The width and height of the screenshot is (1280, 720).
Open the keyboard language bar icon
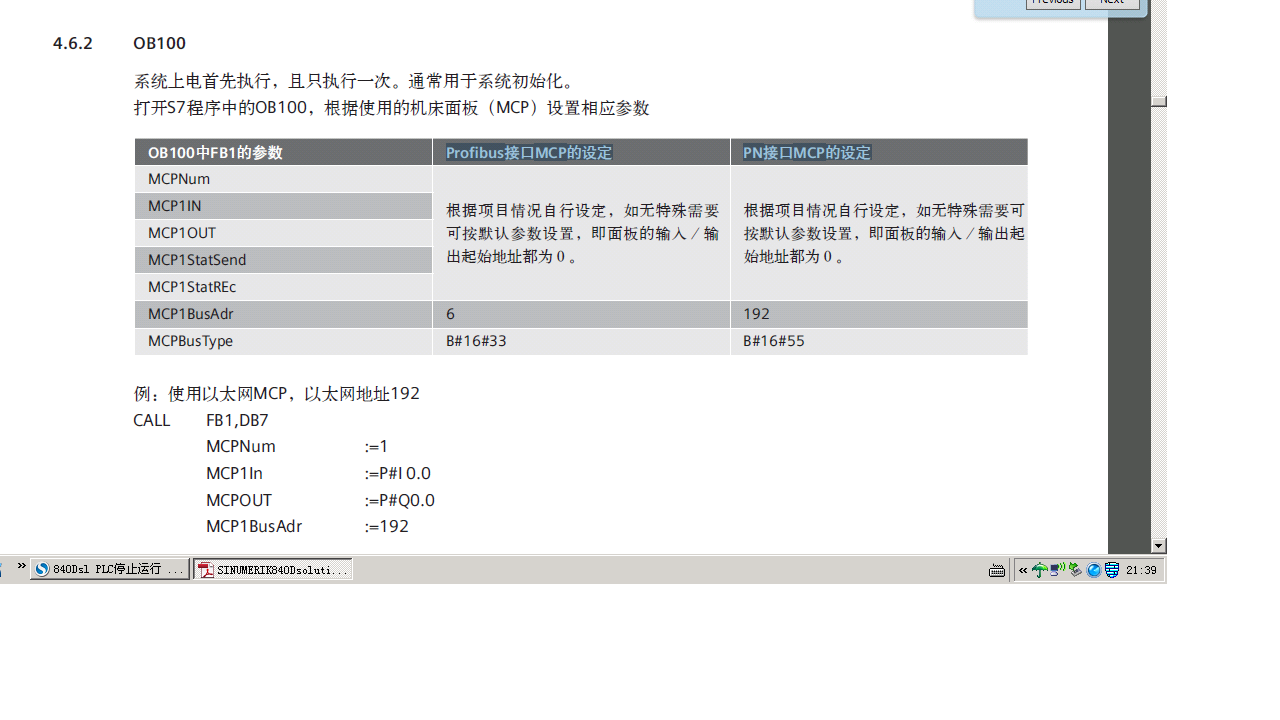tap(997, 570)
